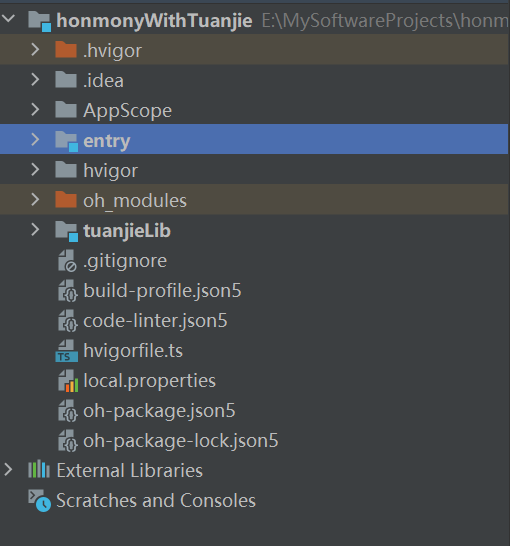
Task: Select the .idea label
Action: (x=103, y=81)
